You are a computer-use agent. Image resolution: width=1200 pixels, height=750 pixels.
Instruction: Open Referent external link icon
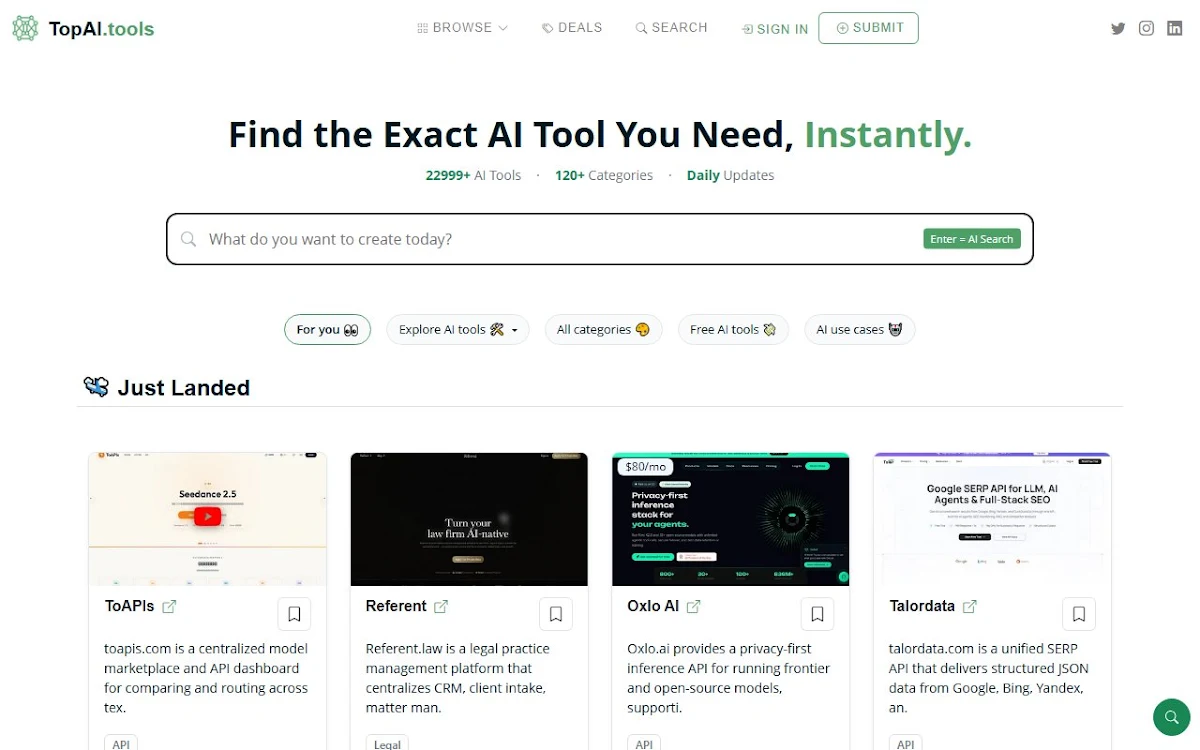(x=441, y=606)
